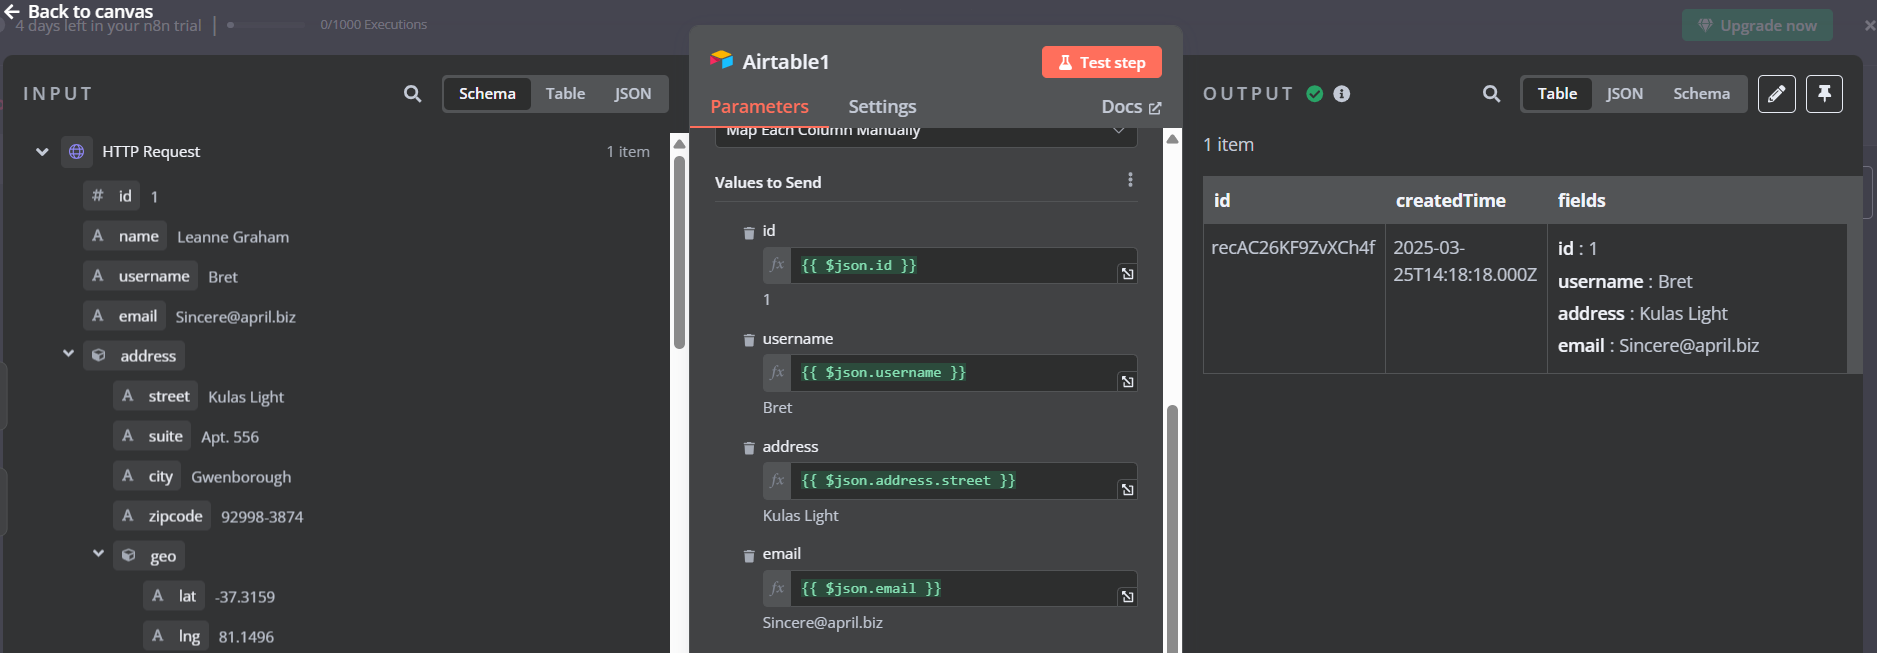Delete the username field using trash icon
Viewport: 1877px width, 653px height.
749,340
